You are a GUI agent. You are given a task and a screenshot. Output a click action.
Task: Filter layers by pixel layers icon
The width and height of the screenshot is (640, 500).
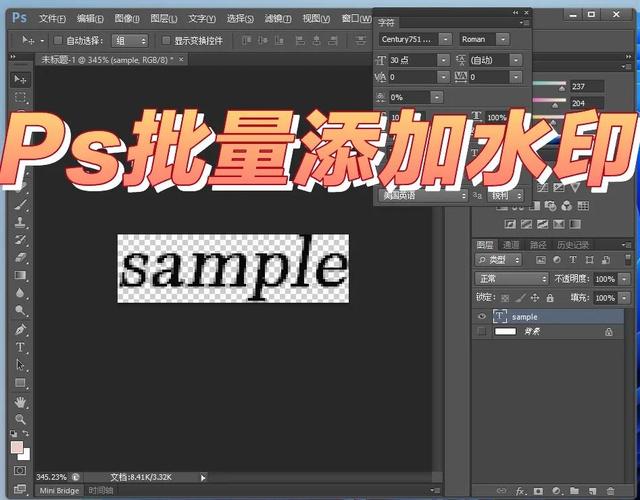coord(541,260)
